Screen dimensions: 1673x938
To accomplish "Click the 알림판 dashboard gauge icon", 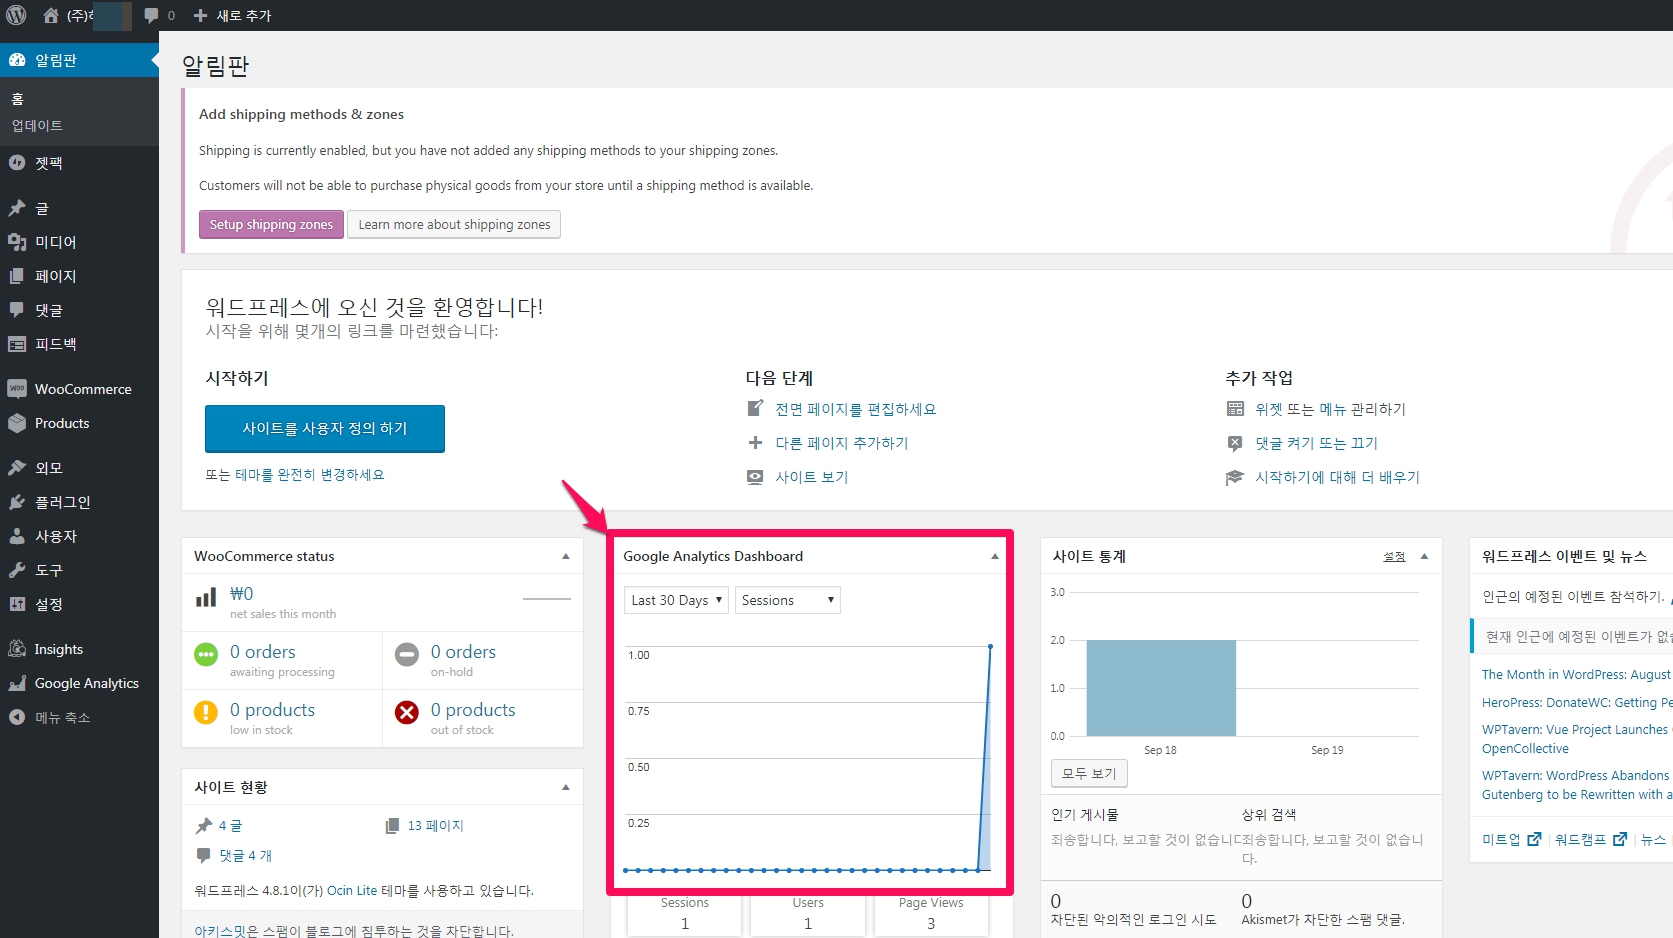I will [x=17, y=60].
